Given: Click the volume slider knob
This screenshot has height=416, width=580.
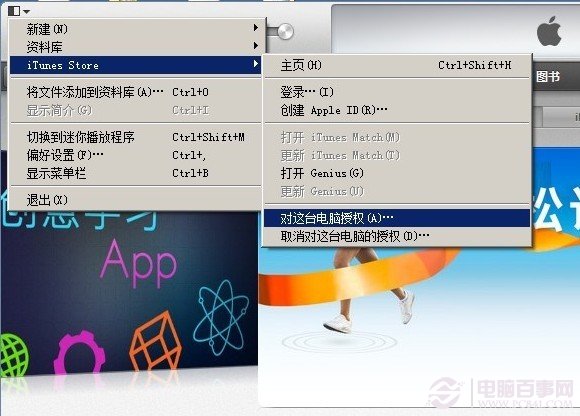Looking at the screenshot, I should tap(285, 31).
